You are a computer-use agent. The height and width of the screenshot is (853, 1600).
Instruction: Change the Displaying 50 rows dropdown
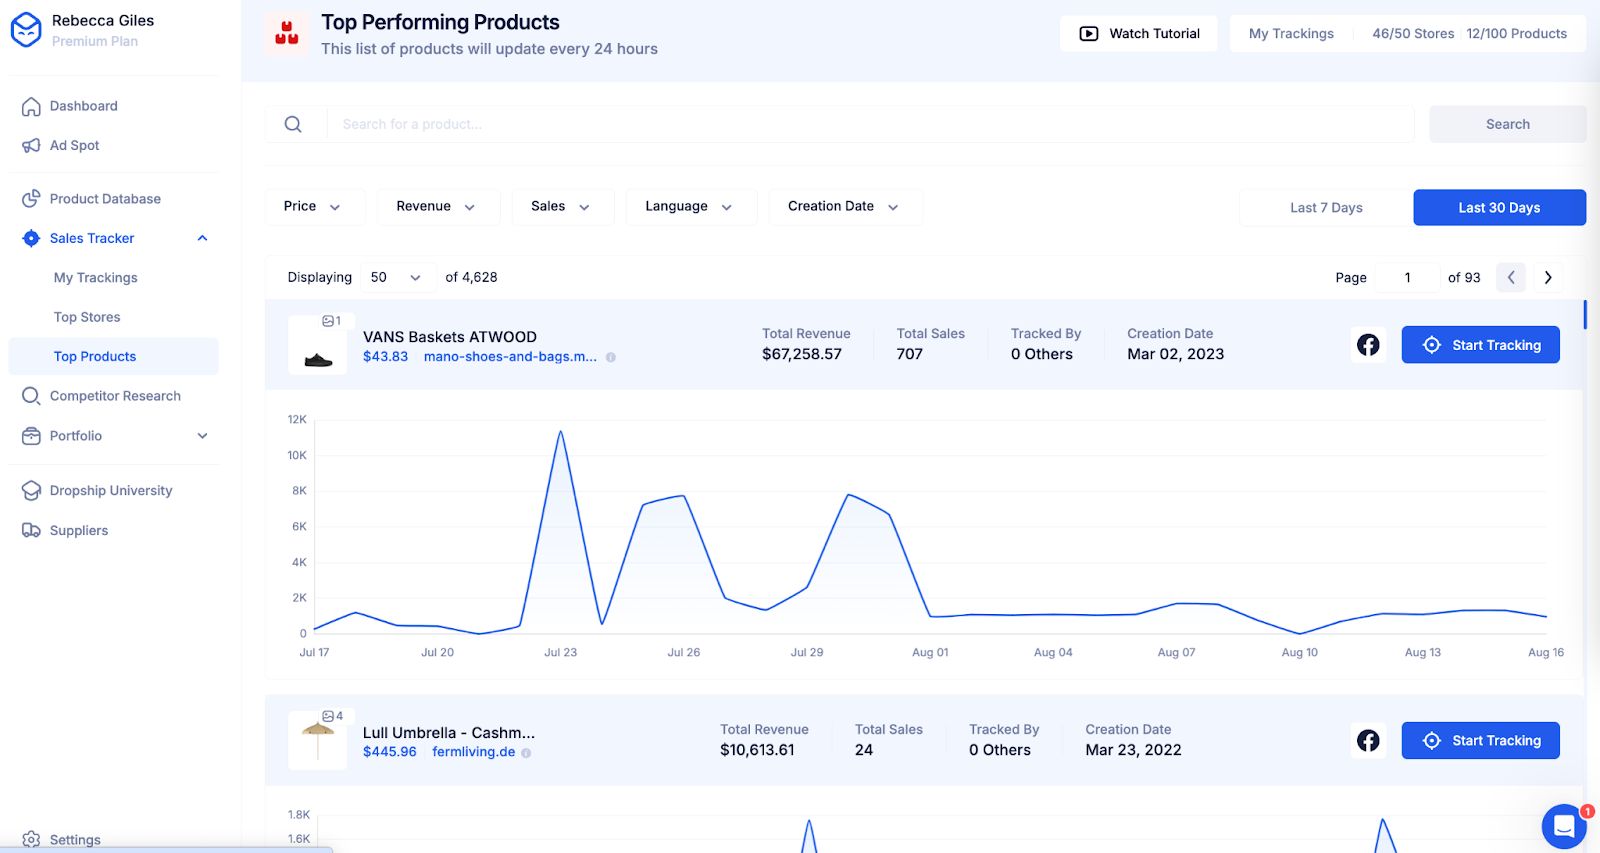coord(395,278)
